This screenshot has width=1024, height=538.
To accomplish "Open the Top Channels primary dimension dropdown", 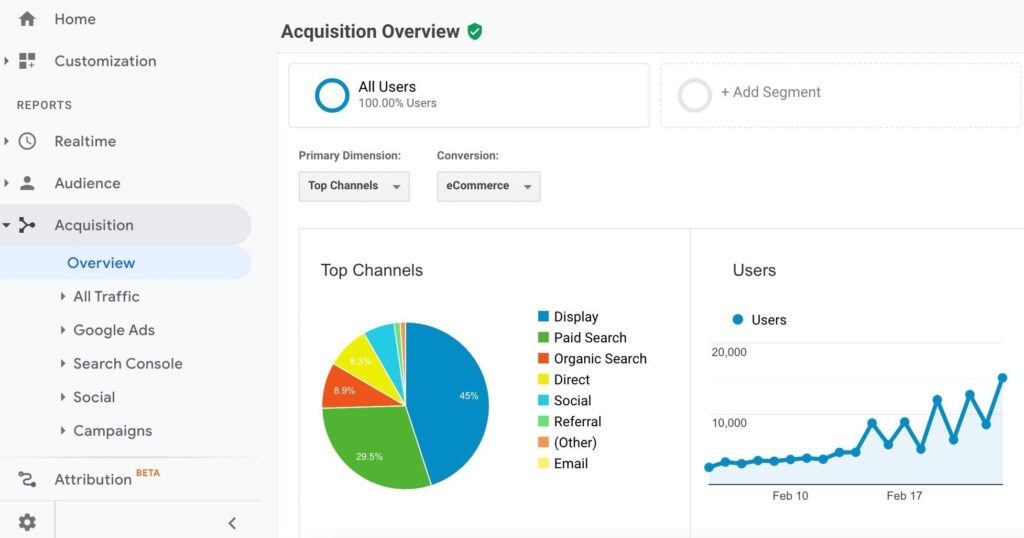I will tap(354, 186).
